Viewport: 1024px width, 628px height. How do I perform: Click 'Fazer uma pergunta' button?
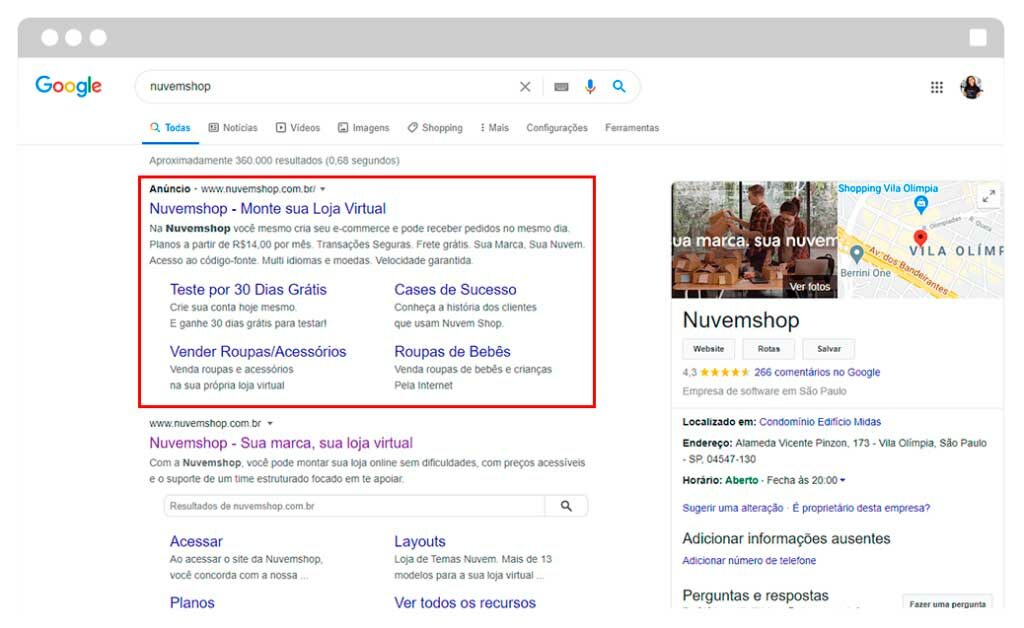click(950, 604)
